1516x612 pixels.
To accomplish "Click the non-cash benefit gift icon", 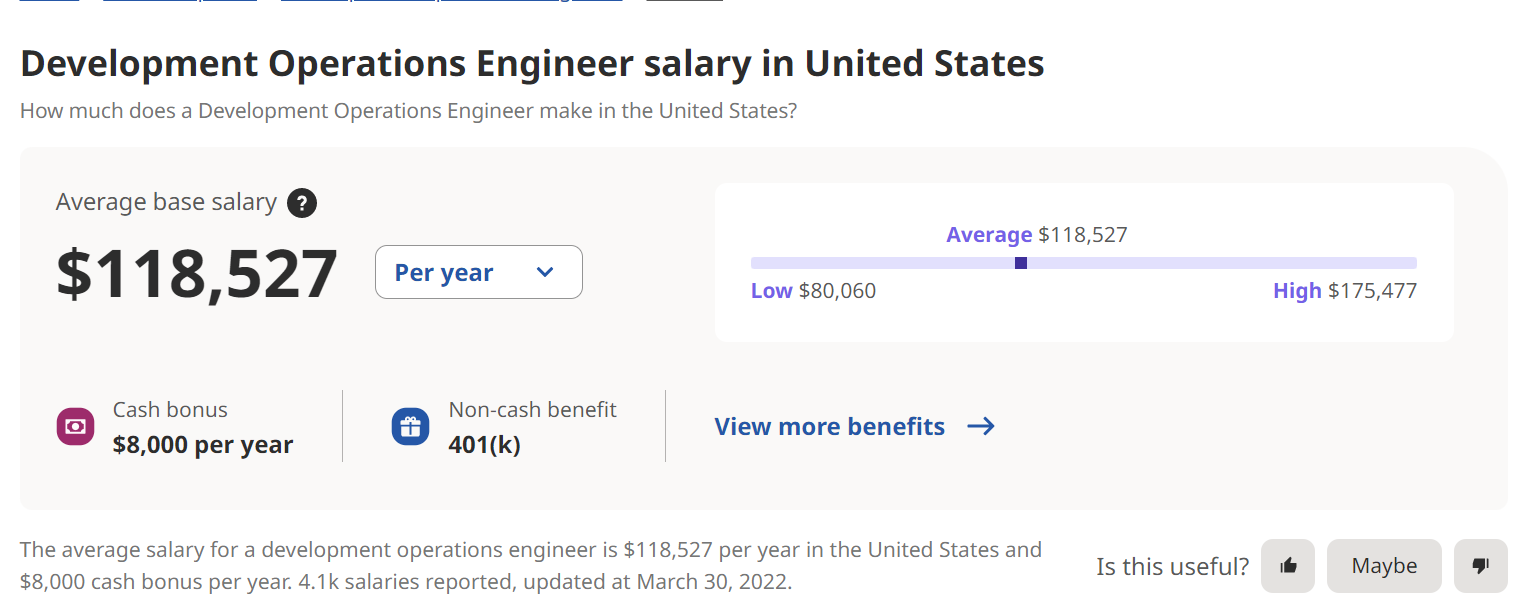I will (410, 427).
